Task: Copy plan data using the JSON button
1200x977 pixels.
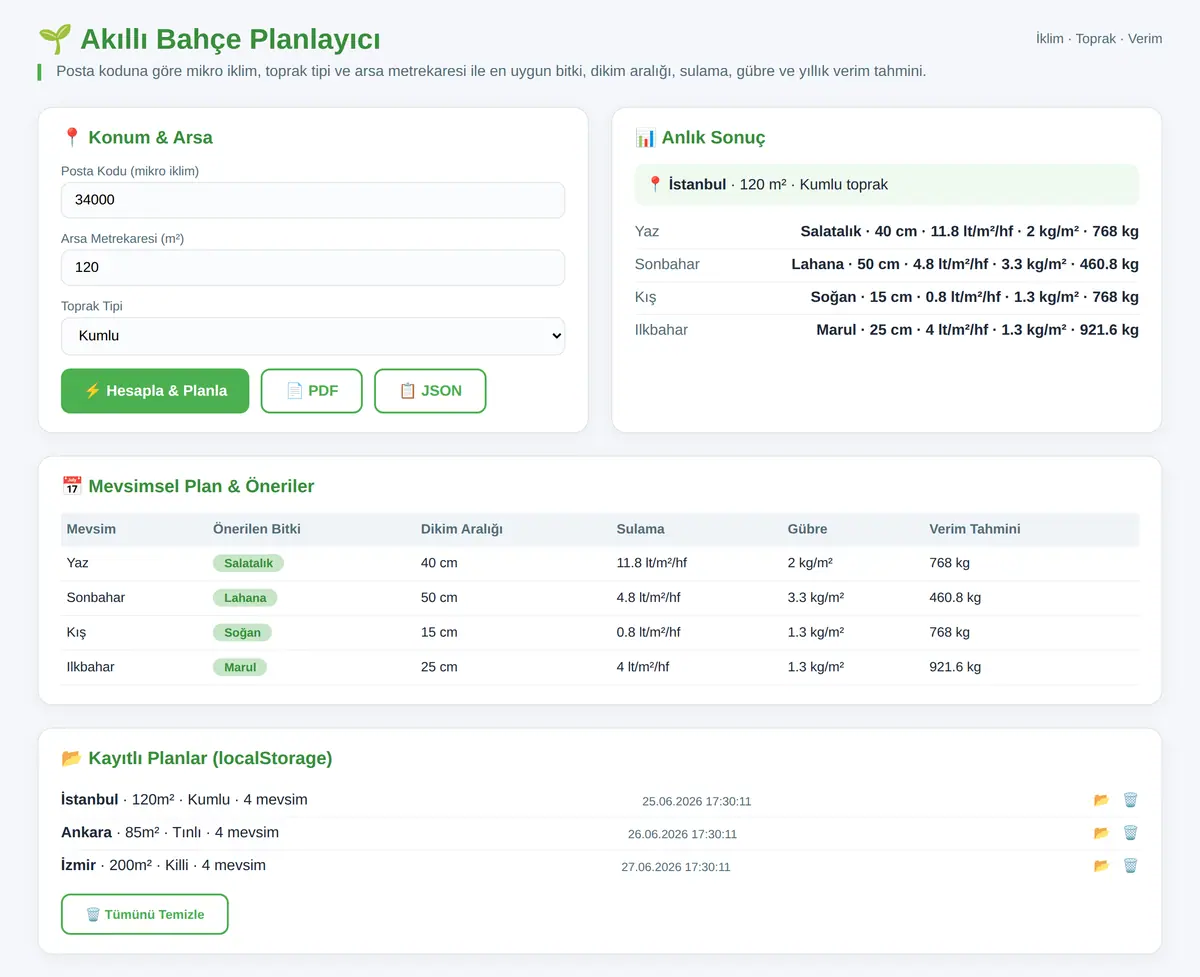Action: 430,391
